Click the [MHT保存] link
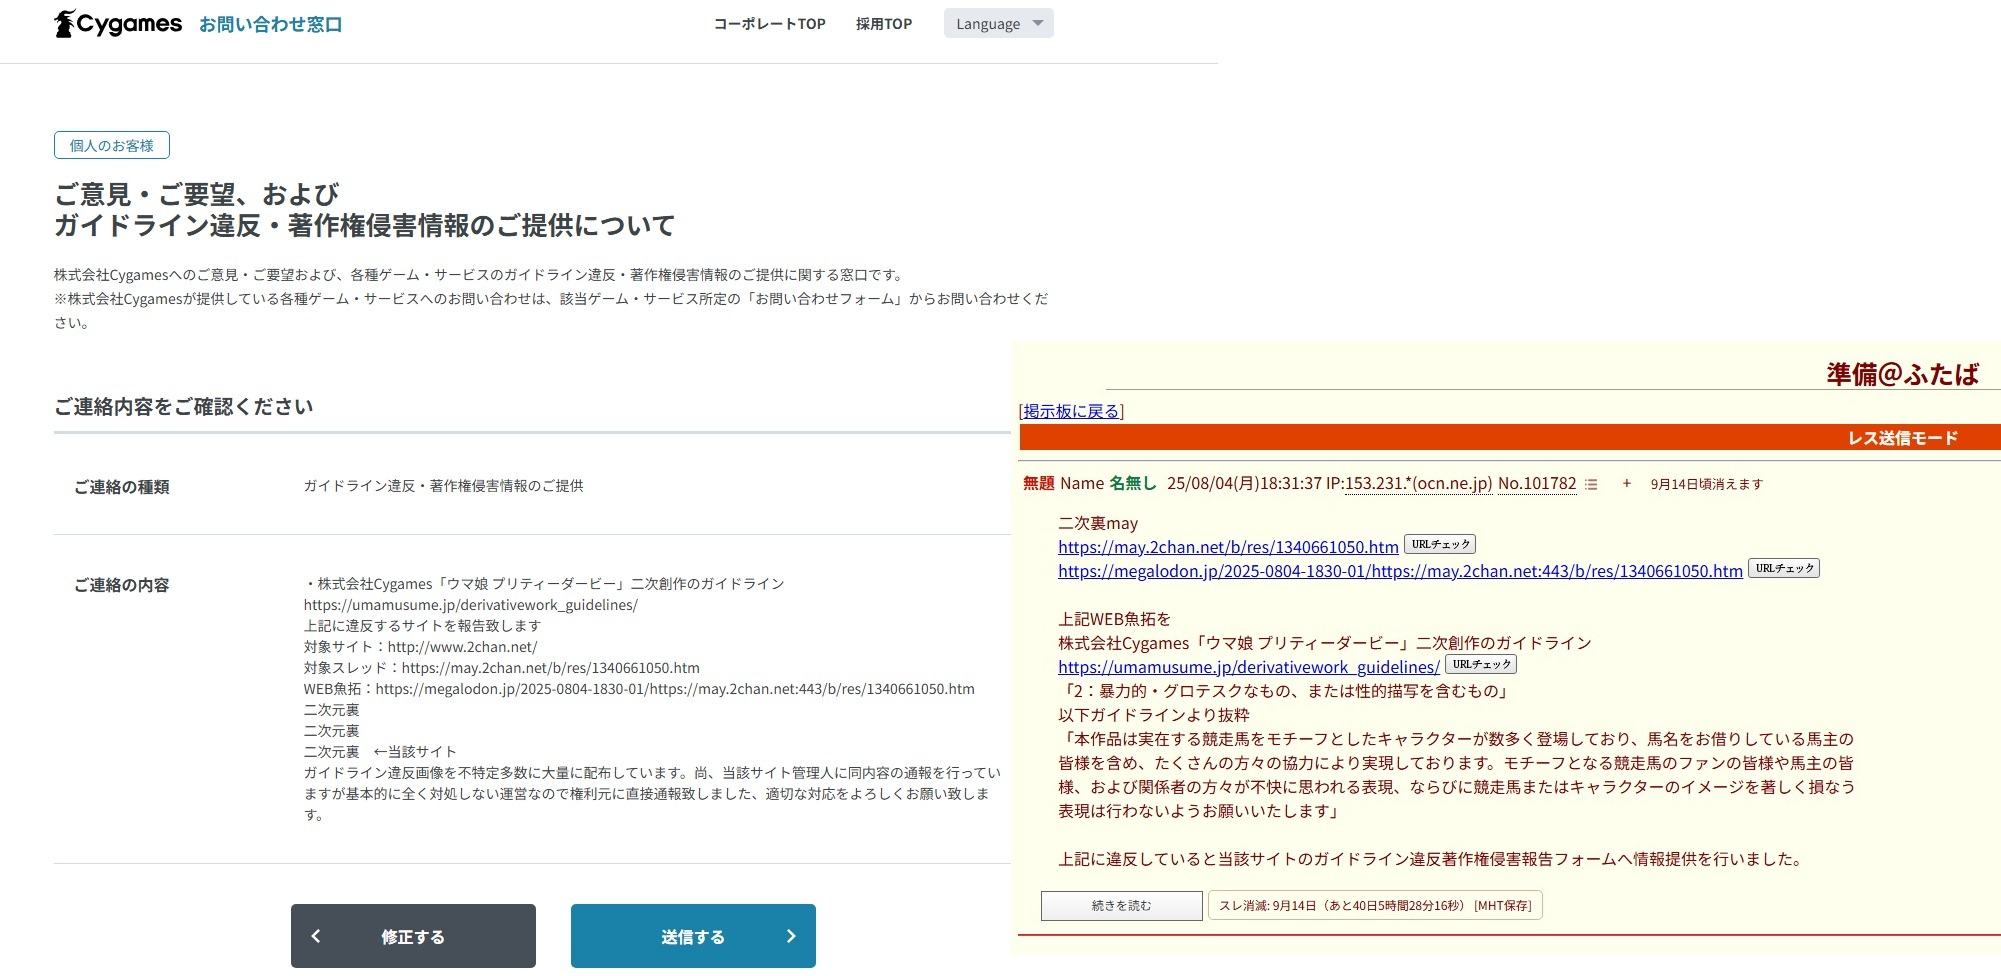This screenshot has width=2001, height=976. coord(1503,906)
